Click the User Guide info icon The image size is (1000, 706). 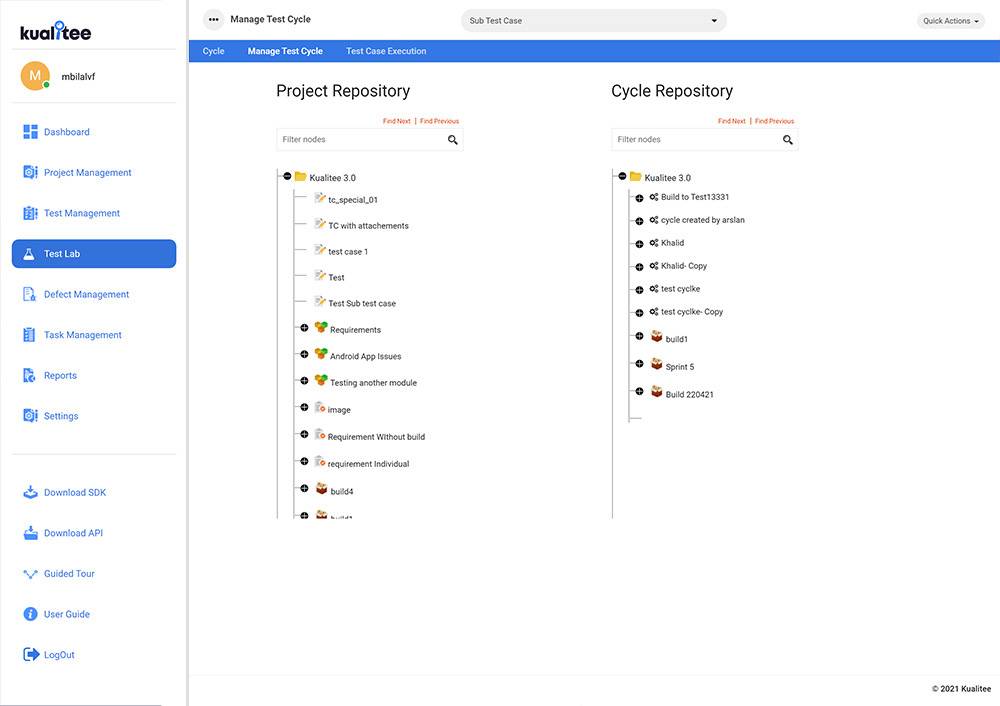pyautogui.click(x=30, y=614)
